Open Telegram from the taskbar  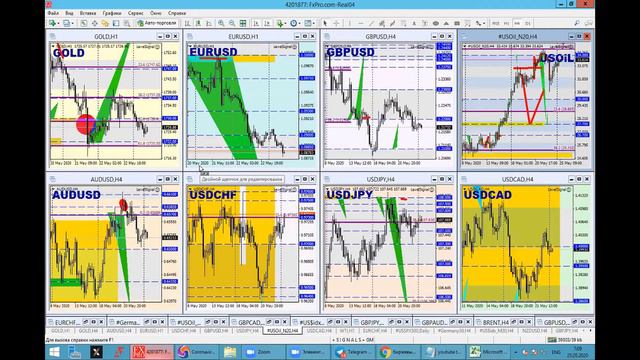click(352, 352)
